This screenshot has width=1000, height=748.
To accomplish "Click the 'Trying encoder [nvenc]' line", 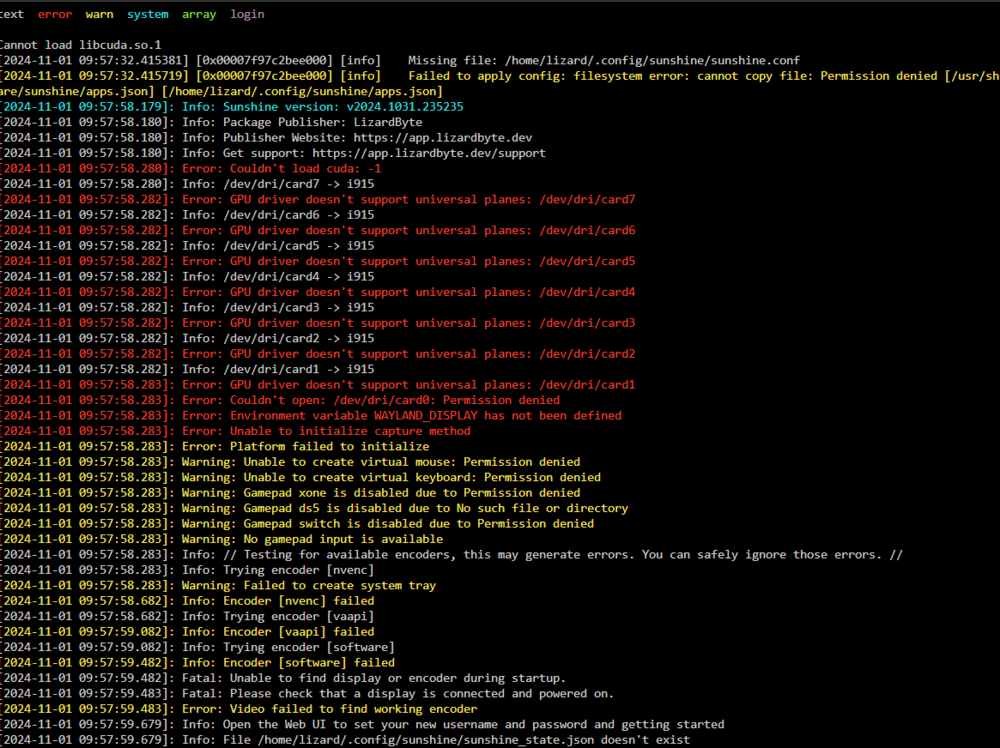I will coord(187,570).
